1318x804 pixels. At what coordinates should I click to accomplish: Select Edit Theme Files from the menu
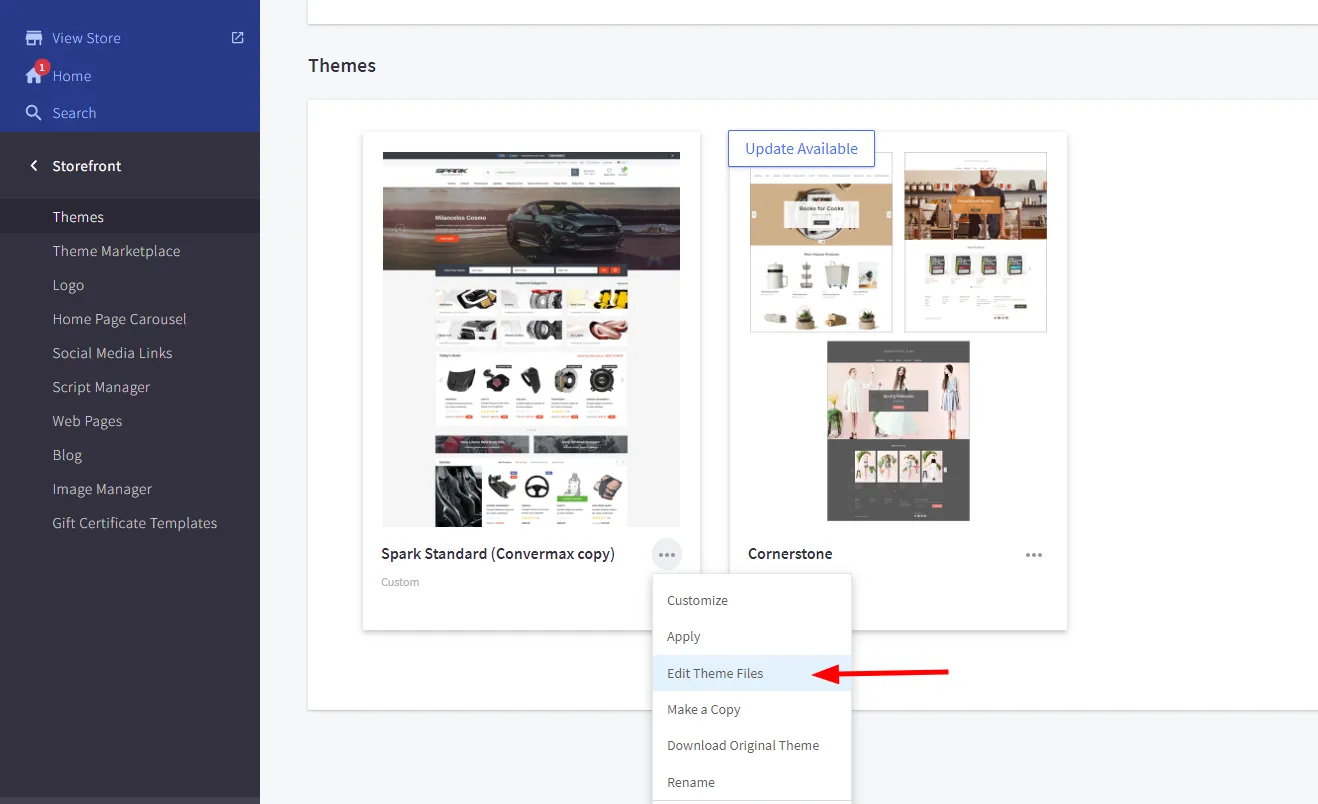(715, 673)
